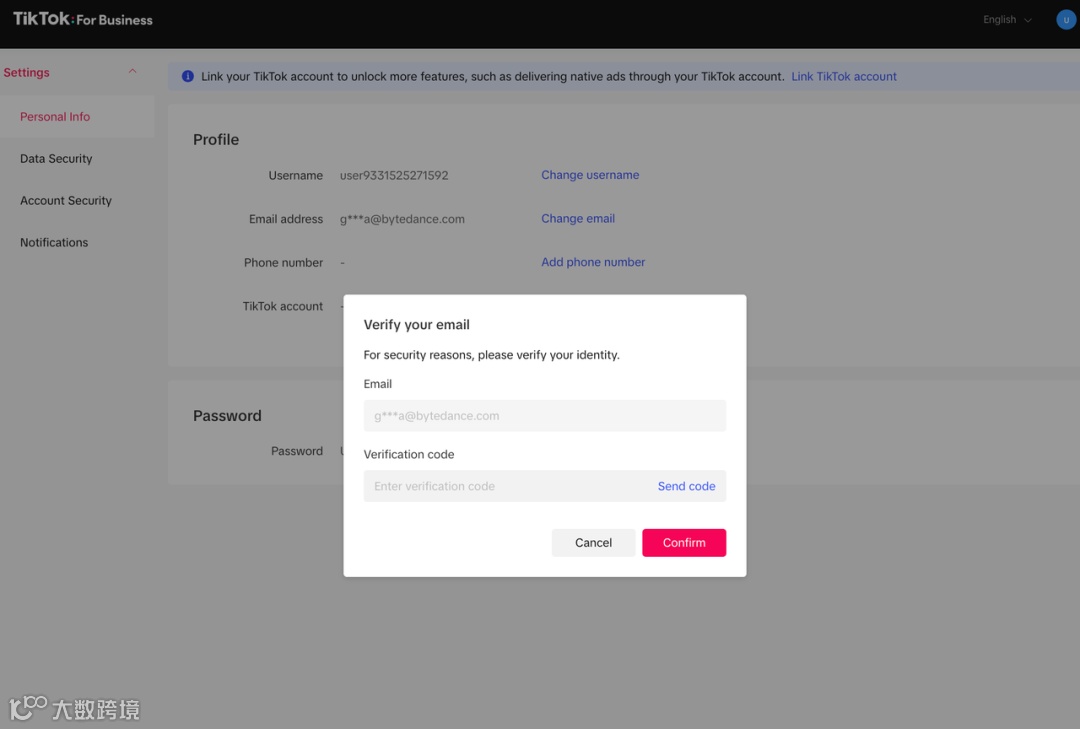This screenshot has height=729, width=1080.
Task: Click Send code in verification field
Action: coord(686,486)
